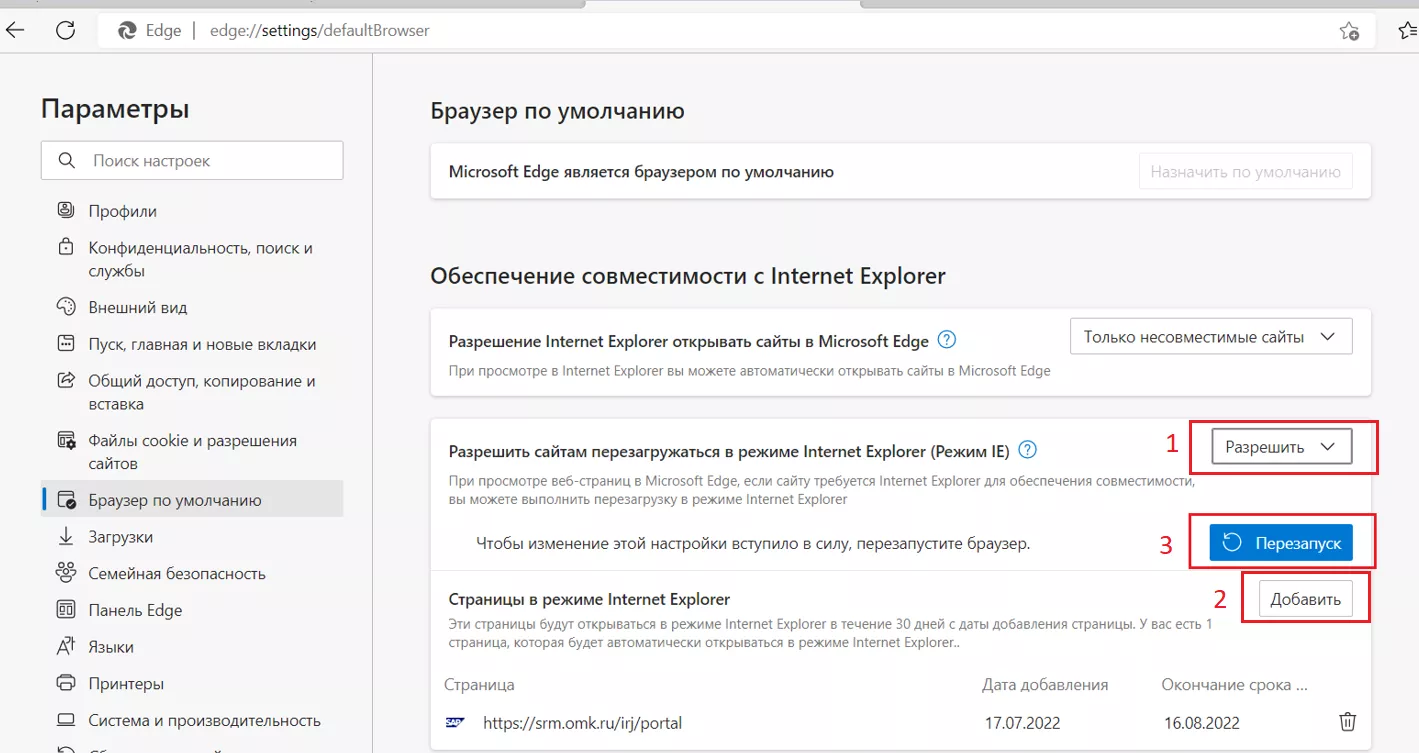Click the 'Окончание срока' column header
1419x753 pixels.
tap(1235, 685)
